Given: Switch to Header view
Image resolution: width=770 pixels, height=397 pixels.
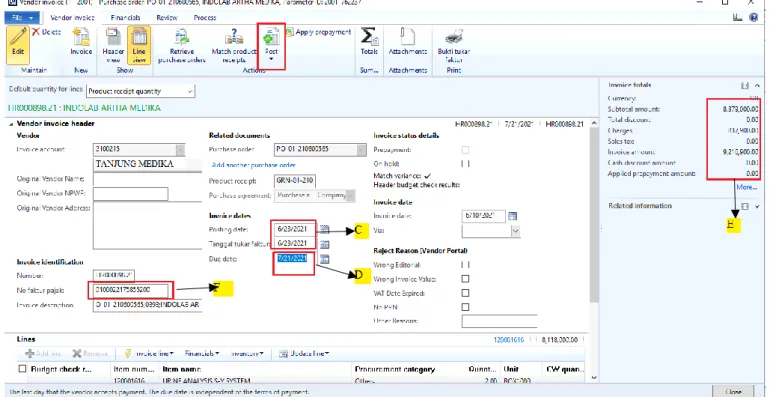Looking at the screenshot, I should (113, 45).
